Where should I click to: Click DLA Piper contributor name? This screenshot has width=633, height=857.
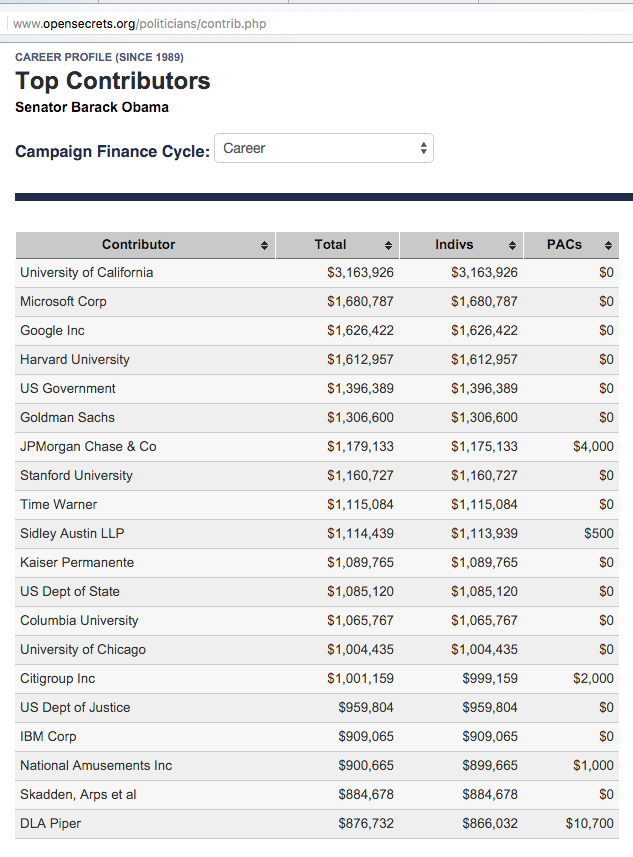(50, 823)
